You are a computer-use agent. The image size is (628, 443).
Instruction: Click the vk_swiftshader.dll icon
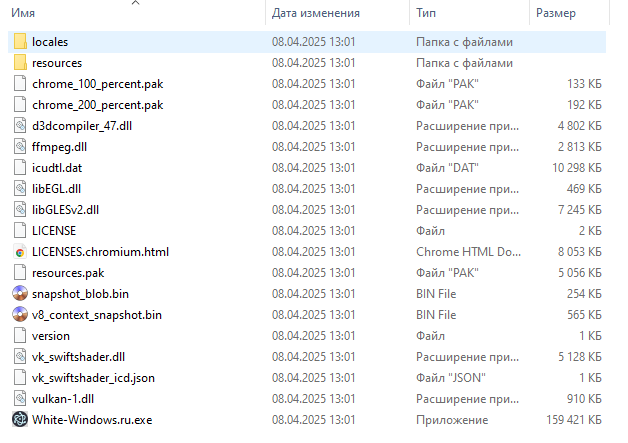(x=20, y=357)
